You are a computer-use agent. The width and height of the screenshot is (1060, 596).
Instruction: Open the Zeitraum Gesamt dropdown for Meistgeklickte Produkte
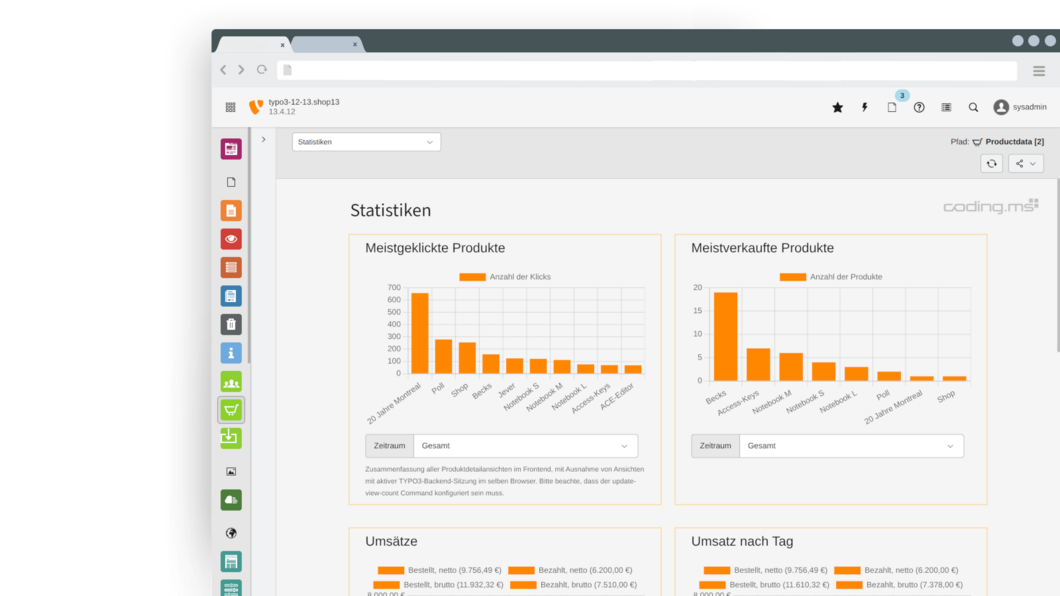coord(525,446)
